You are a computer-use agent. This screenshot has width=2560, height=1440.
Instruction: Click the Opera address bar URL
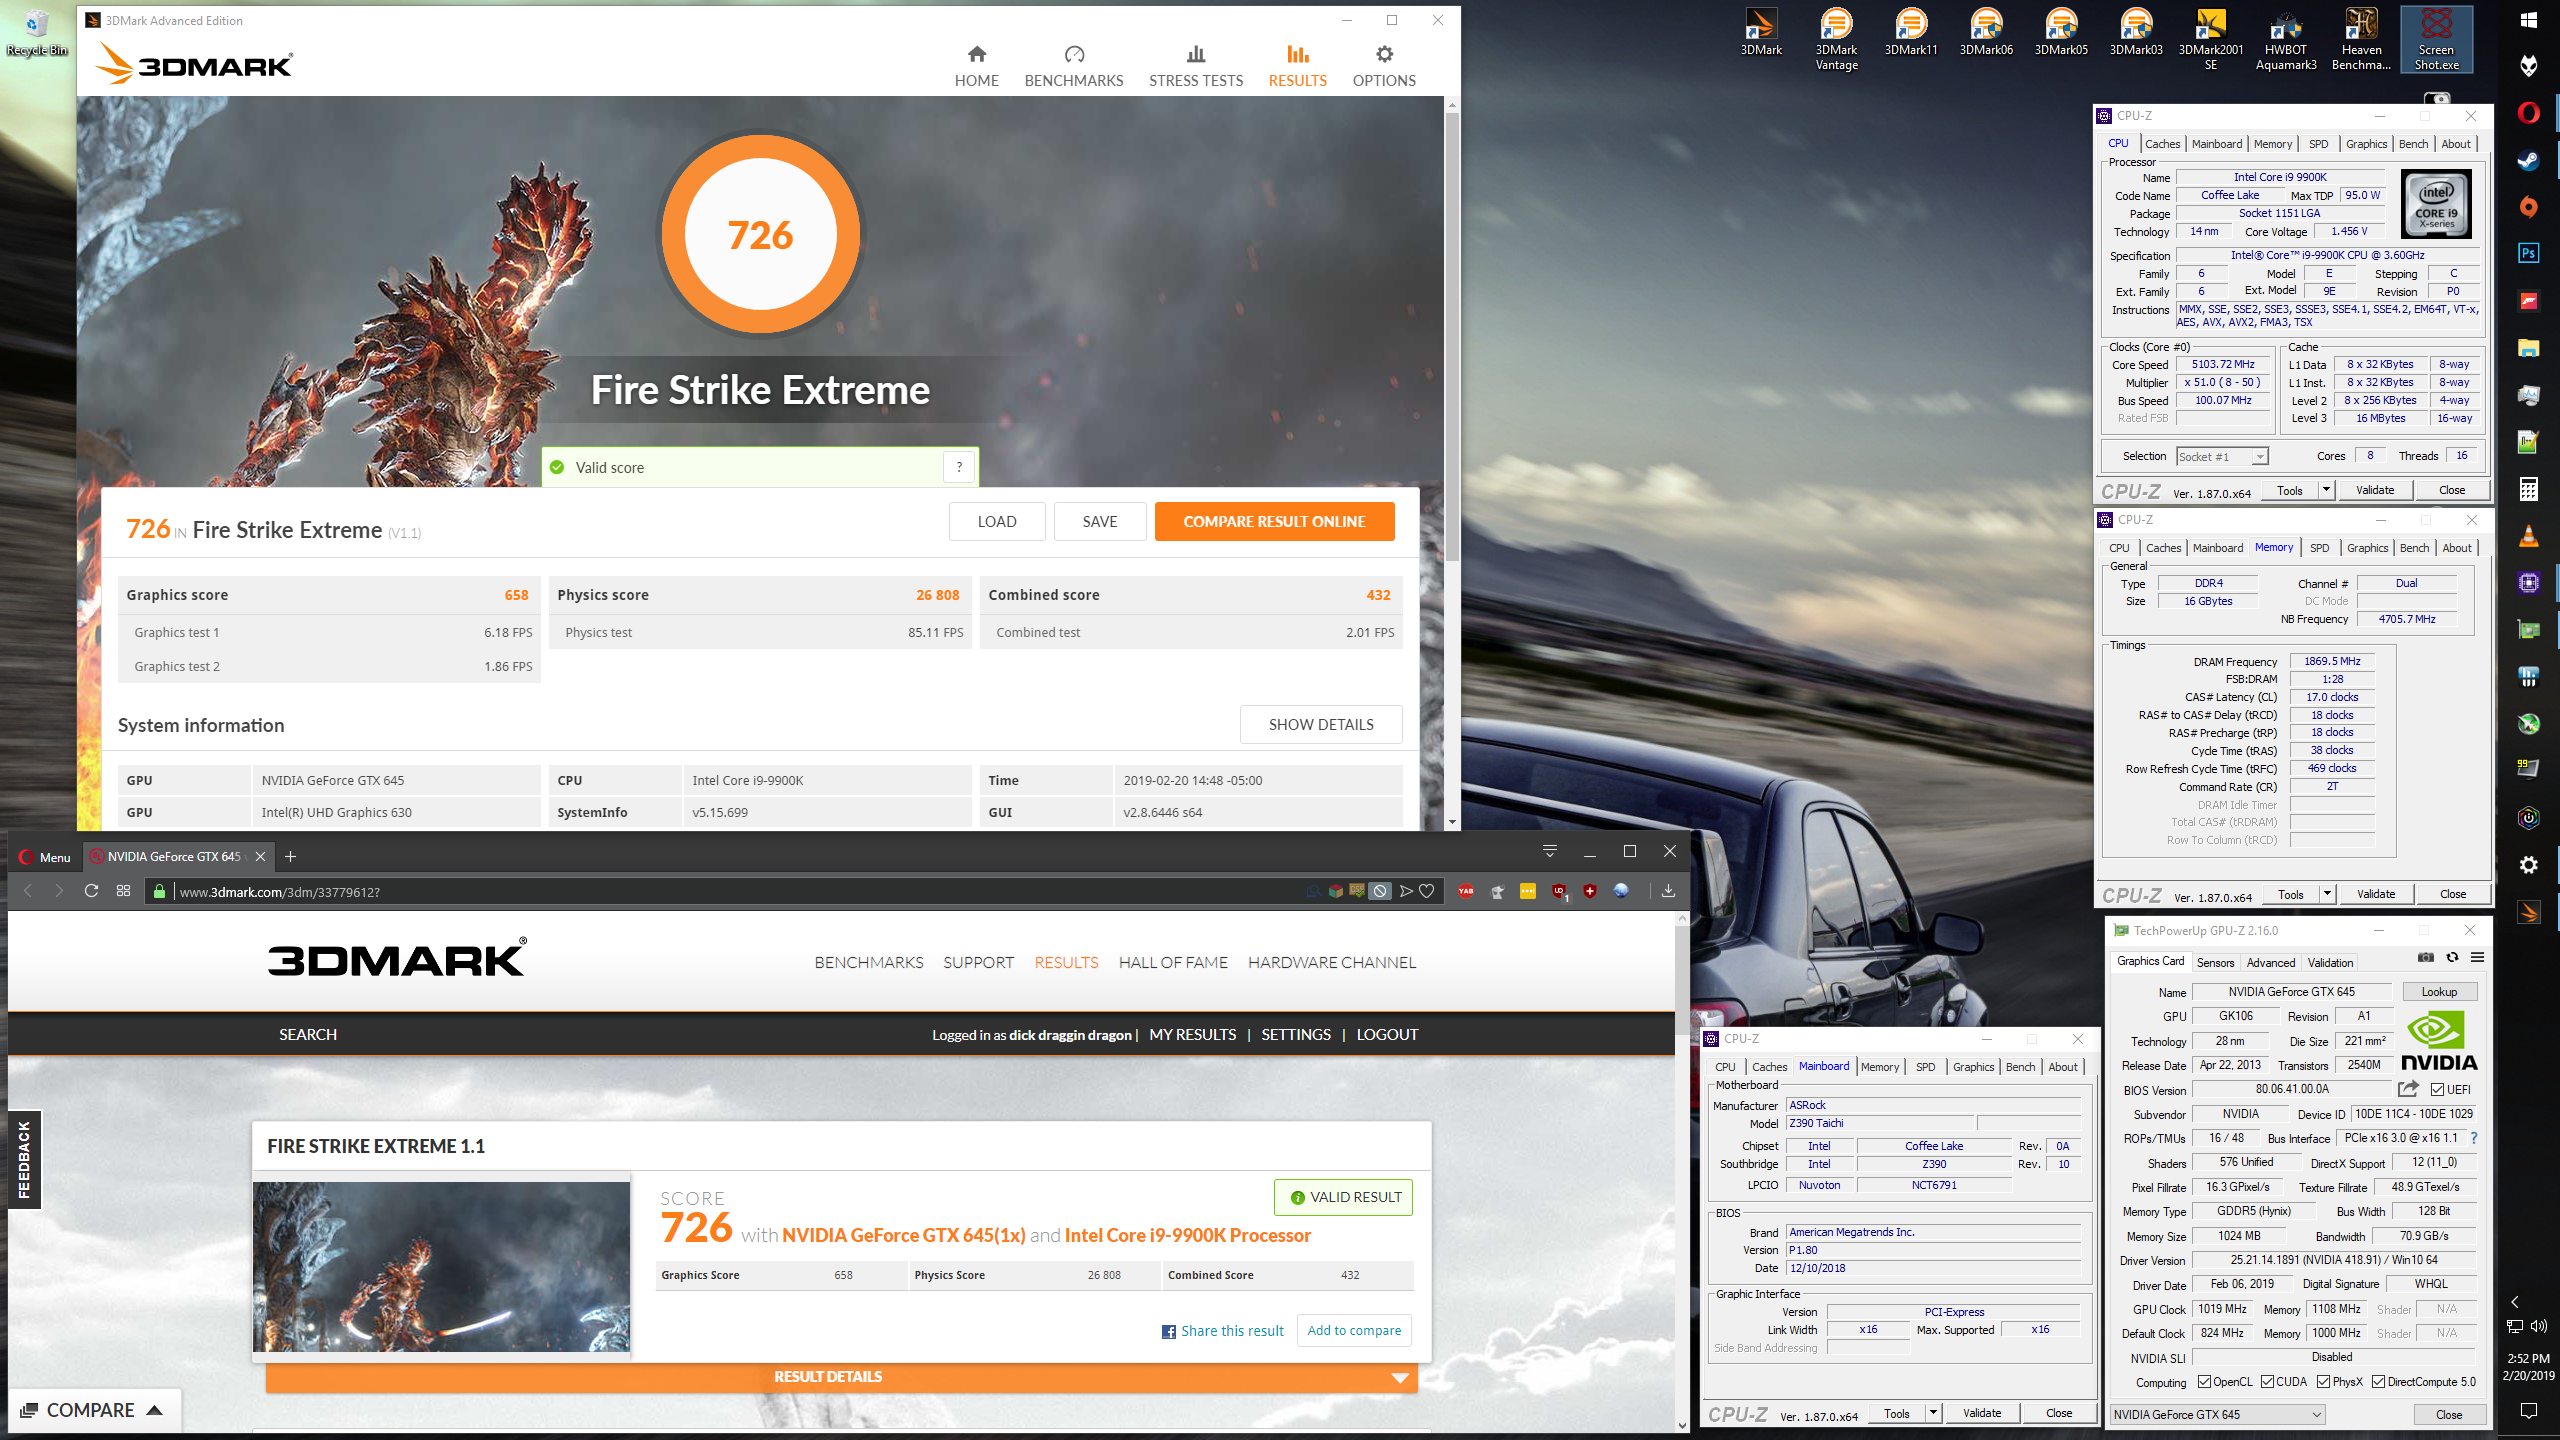(x=279, y=892)
